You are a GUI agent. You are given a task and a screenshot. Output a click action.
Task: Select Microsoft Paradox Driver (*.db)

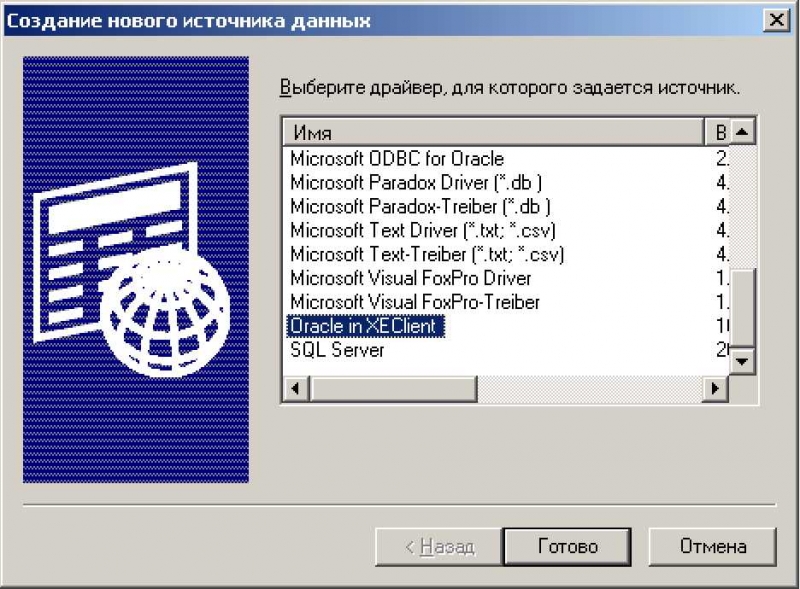[x=416, y=183]
